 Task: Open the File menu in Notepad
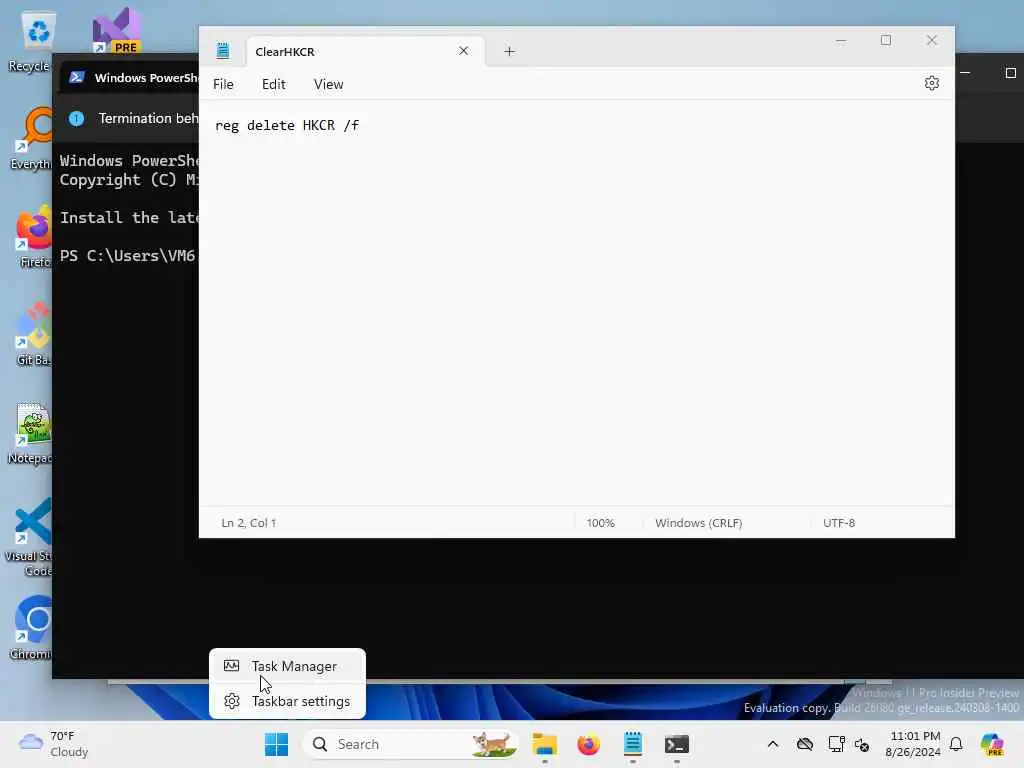pyautogui.click(x=223, y=84)
